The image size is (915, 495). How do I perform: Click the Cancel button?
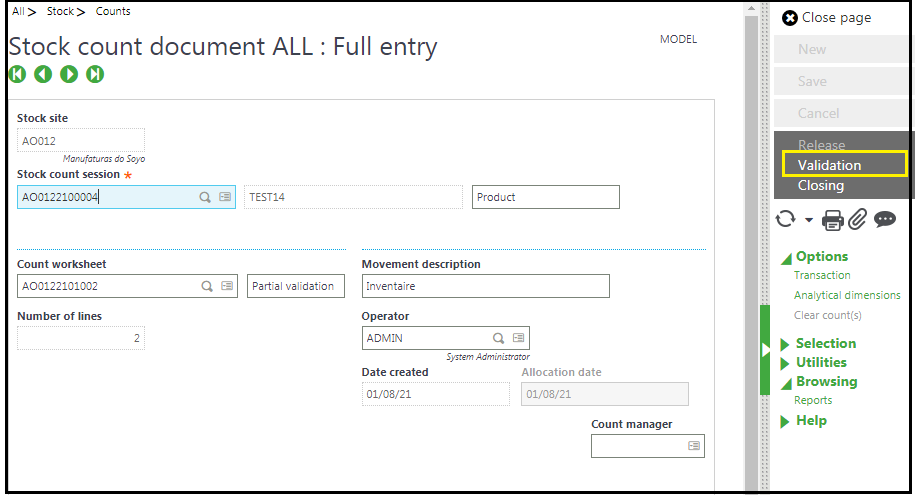click(x=840, y=113)
